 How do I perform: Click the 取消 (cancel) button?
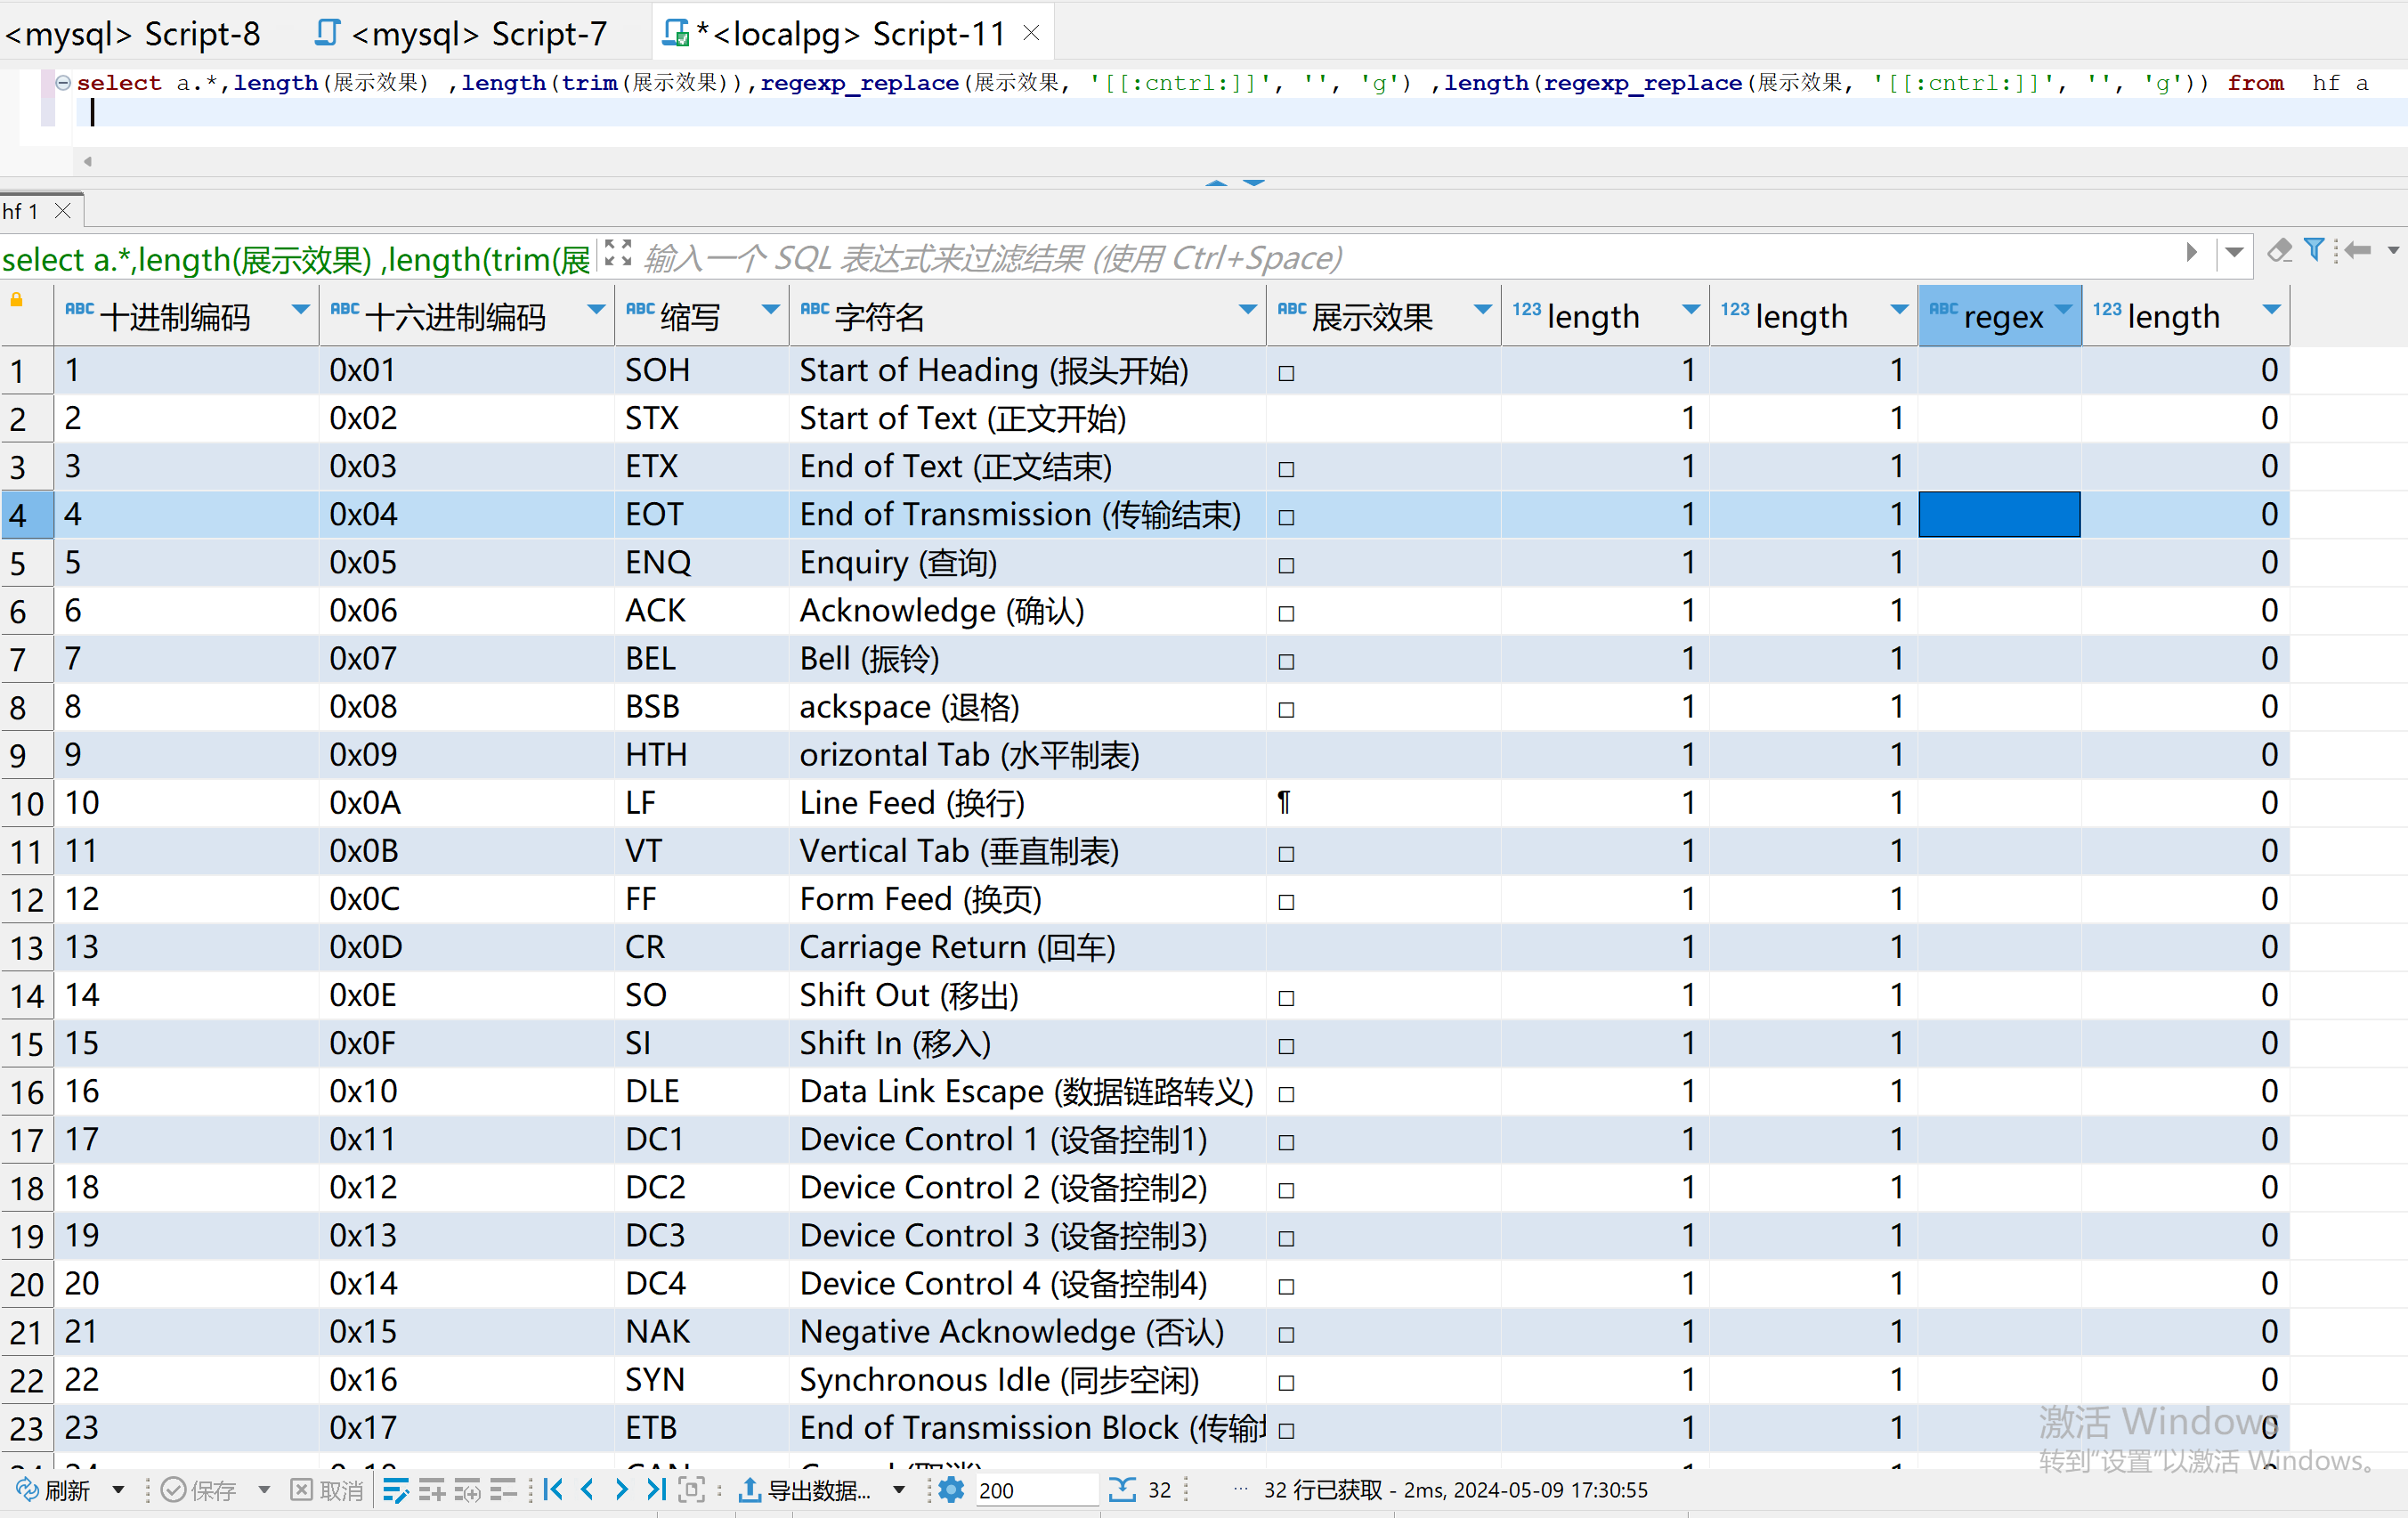pyautogui.click(x=327, y=1490)
